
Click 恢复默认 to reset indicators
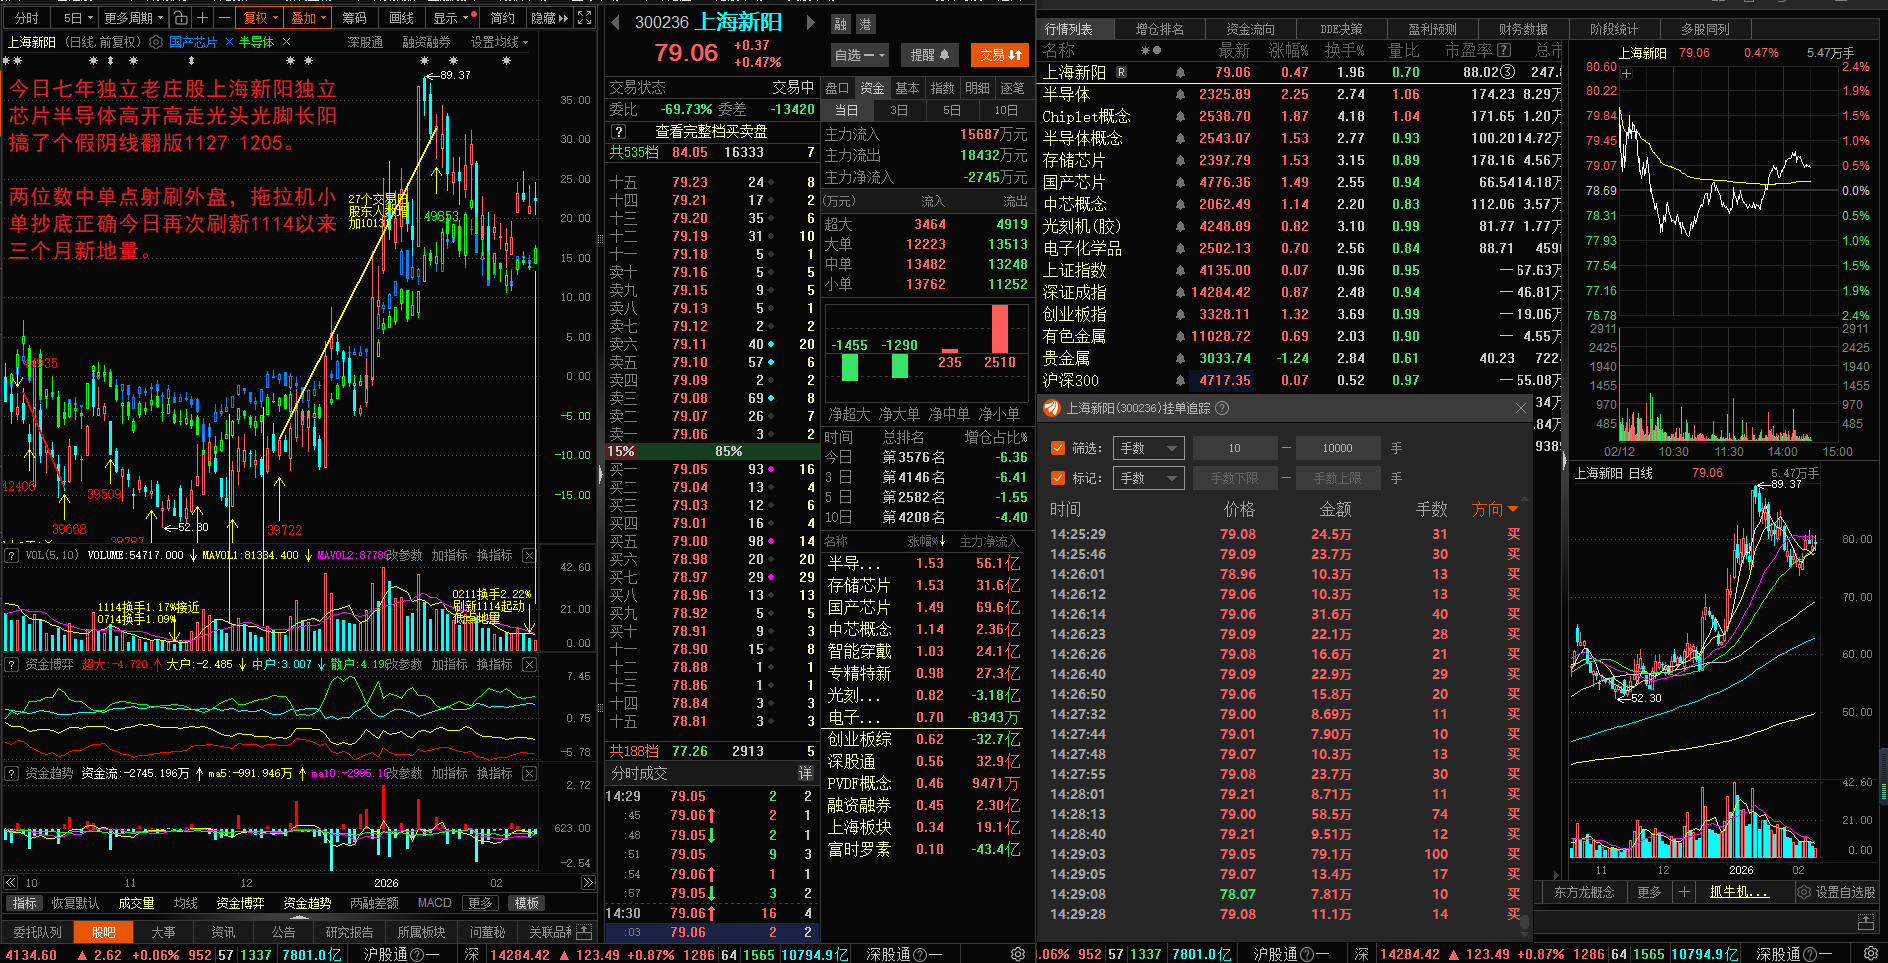click(75, 903)
